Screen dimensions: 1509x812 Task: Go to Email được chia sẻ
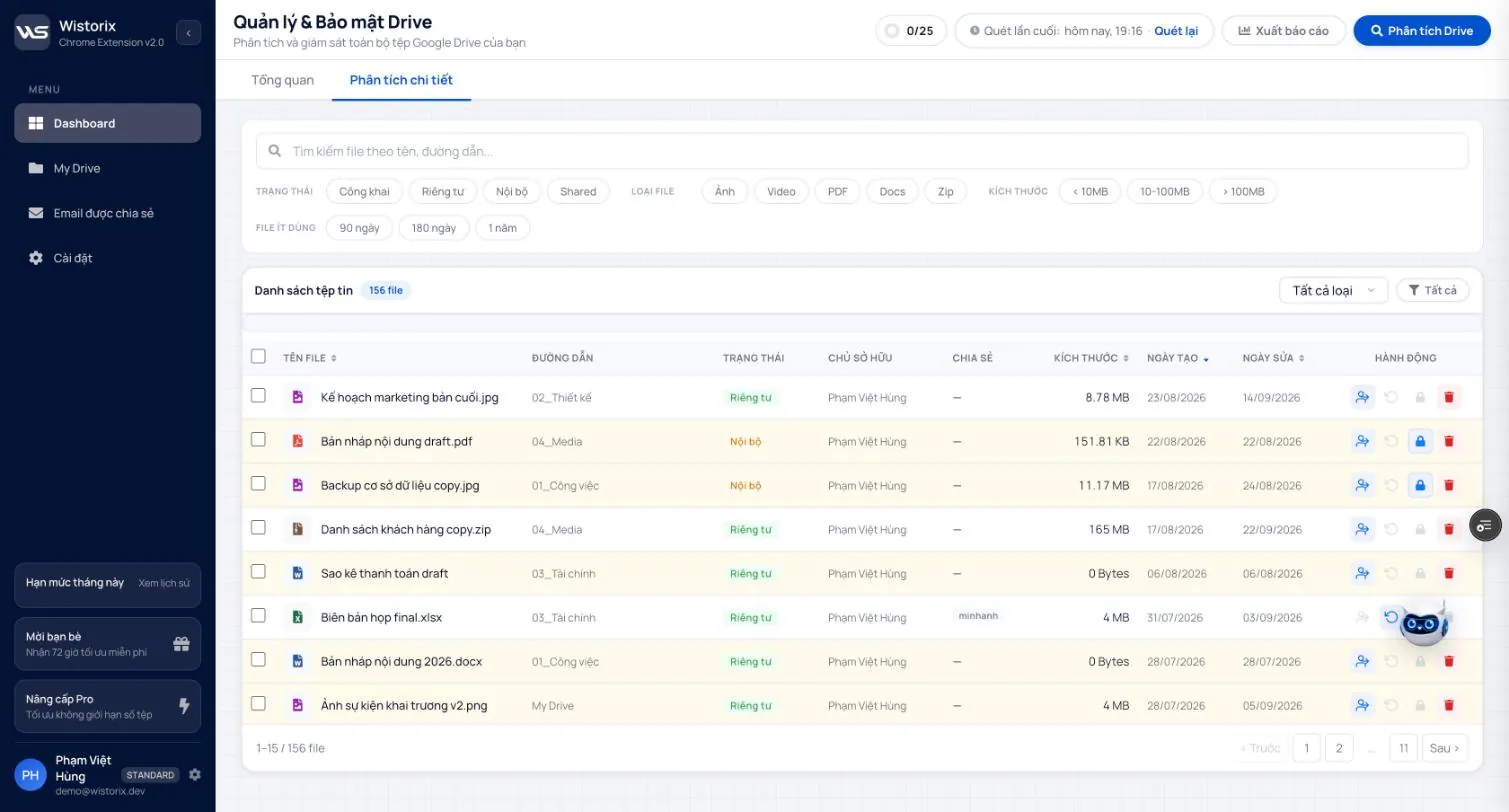pos(107,213)
